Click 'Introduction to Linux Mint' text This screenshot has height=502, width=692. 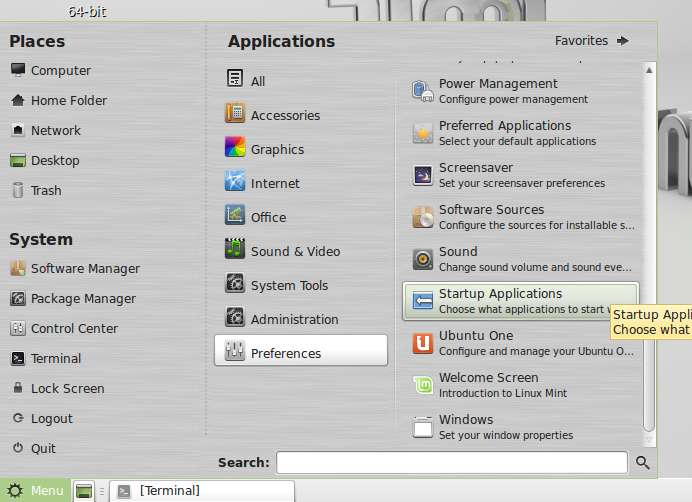503,393
